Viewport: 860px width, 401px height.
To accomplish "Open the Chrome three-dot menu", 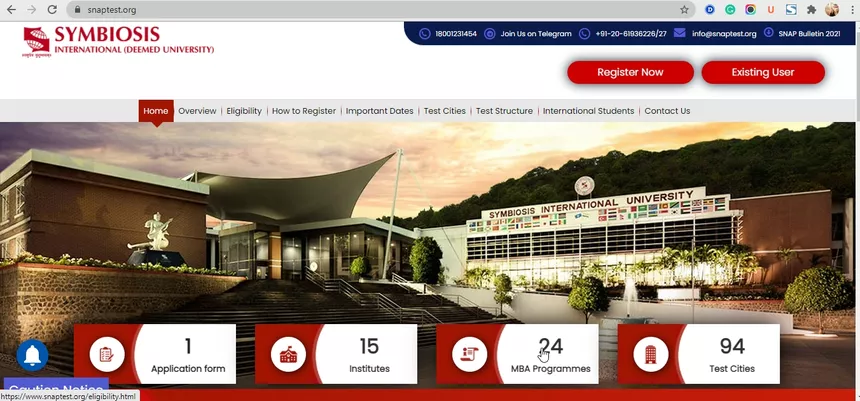I will (852, 9).
